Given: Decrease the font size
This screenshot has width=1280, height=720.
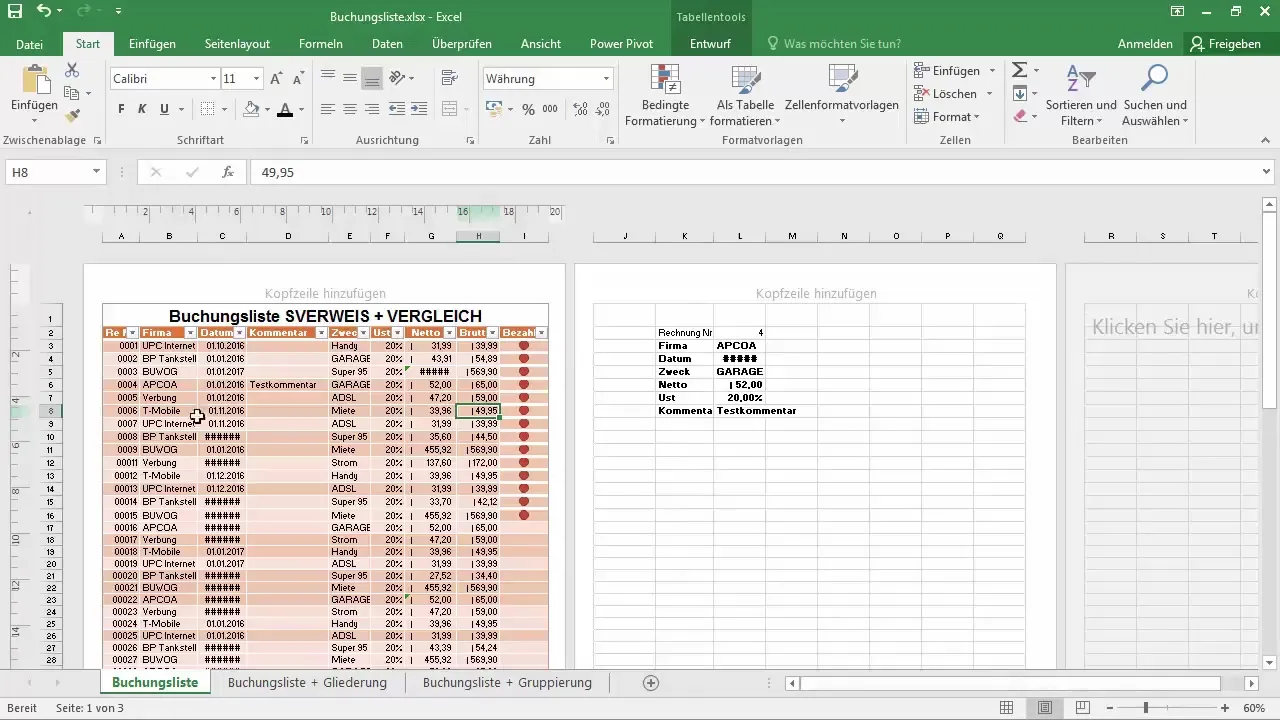Looking at the screenshot, I should (x=299, y=78).
